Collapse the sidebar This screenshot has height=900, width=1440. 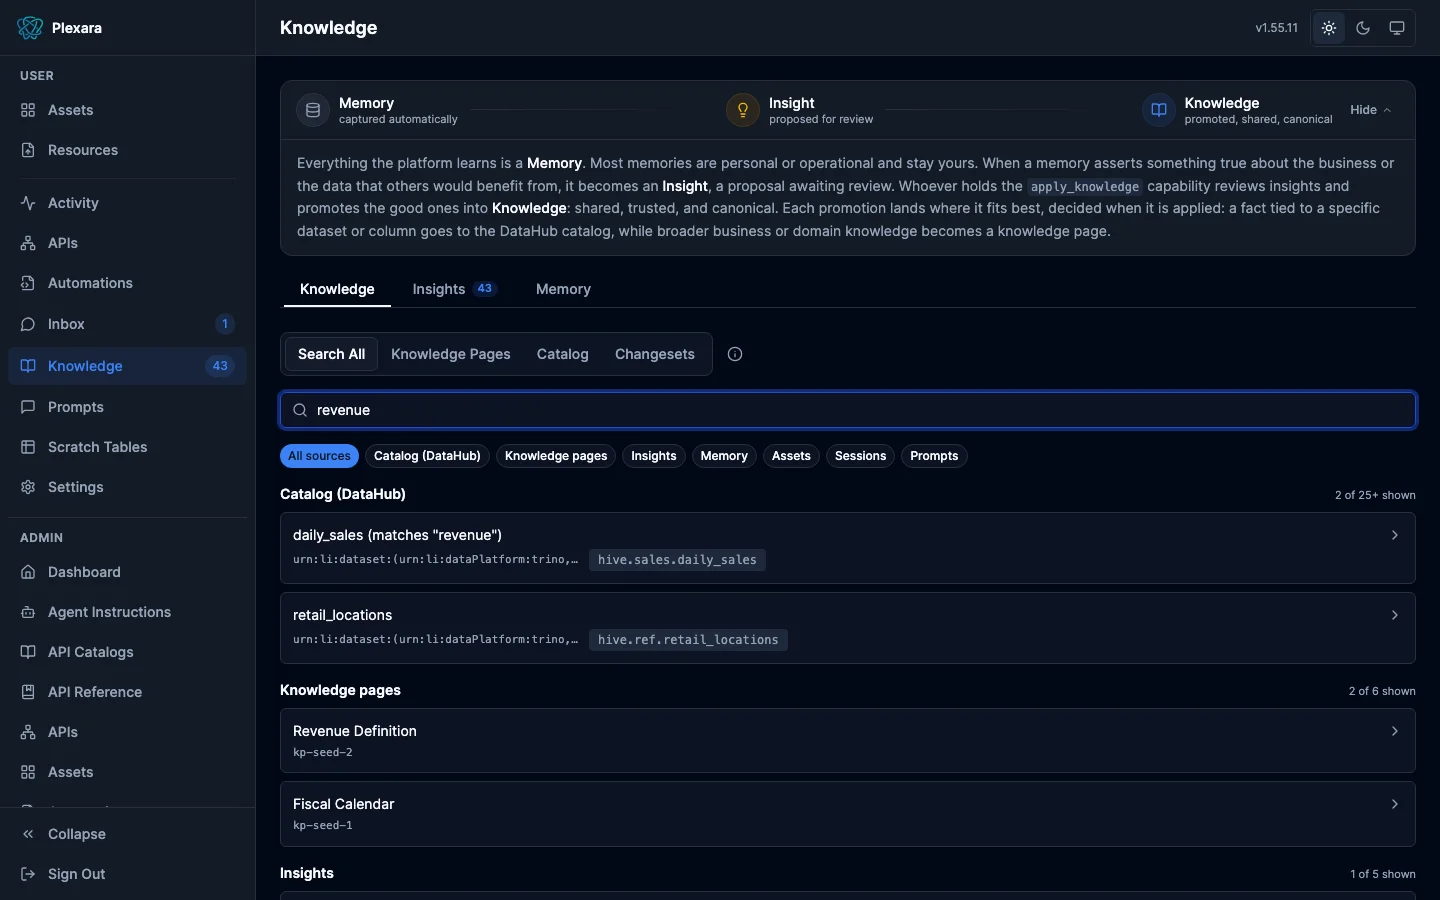127,834
